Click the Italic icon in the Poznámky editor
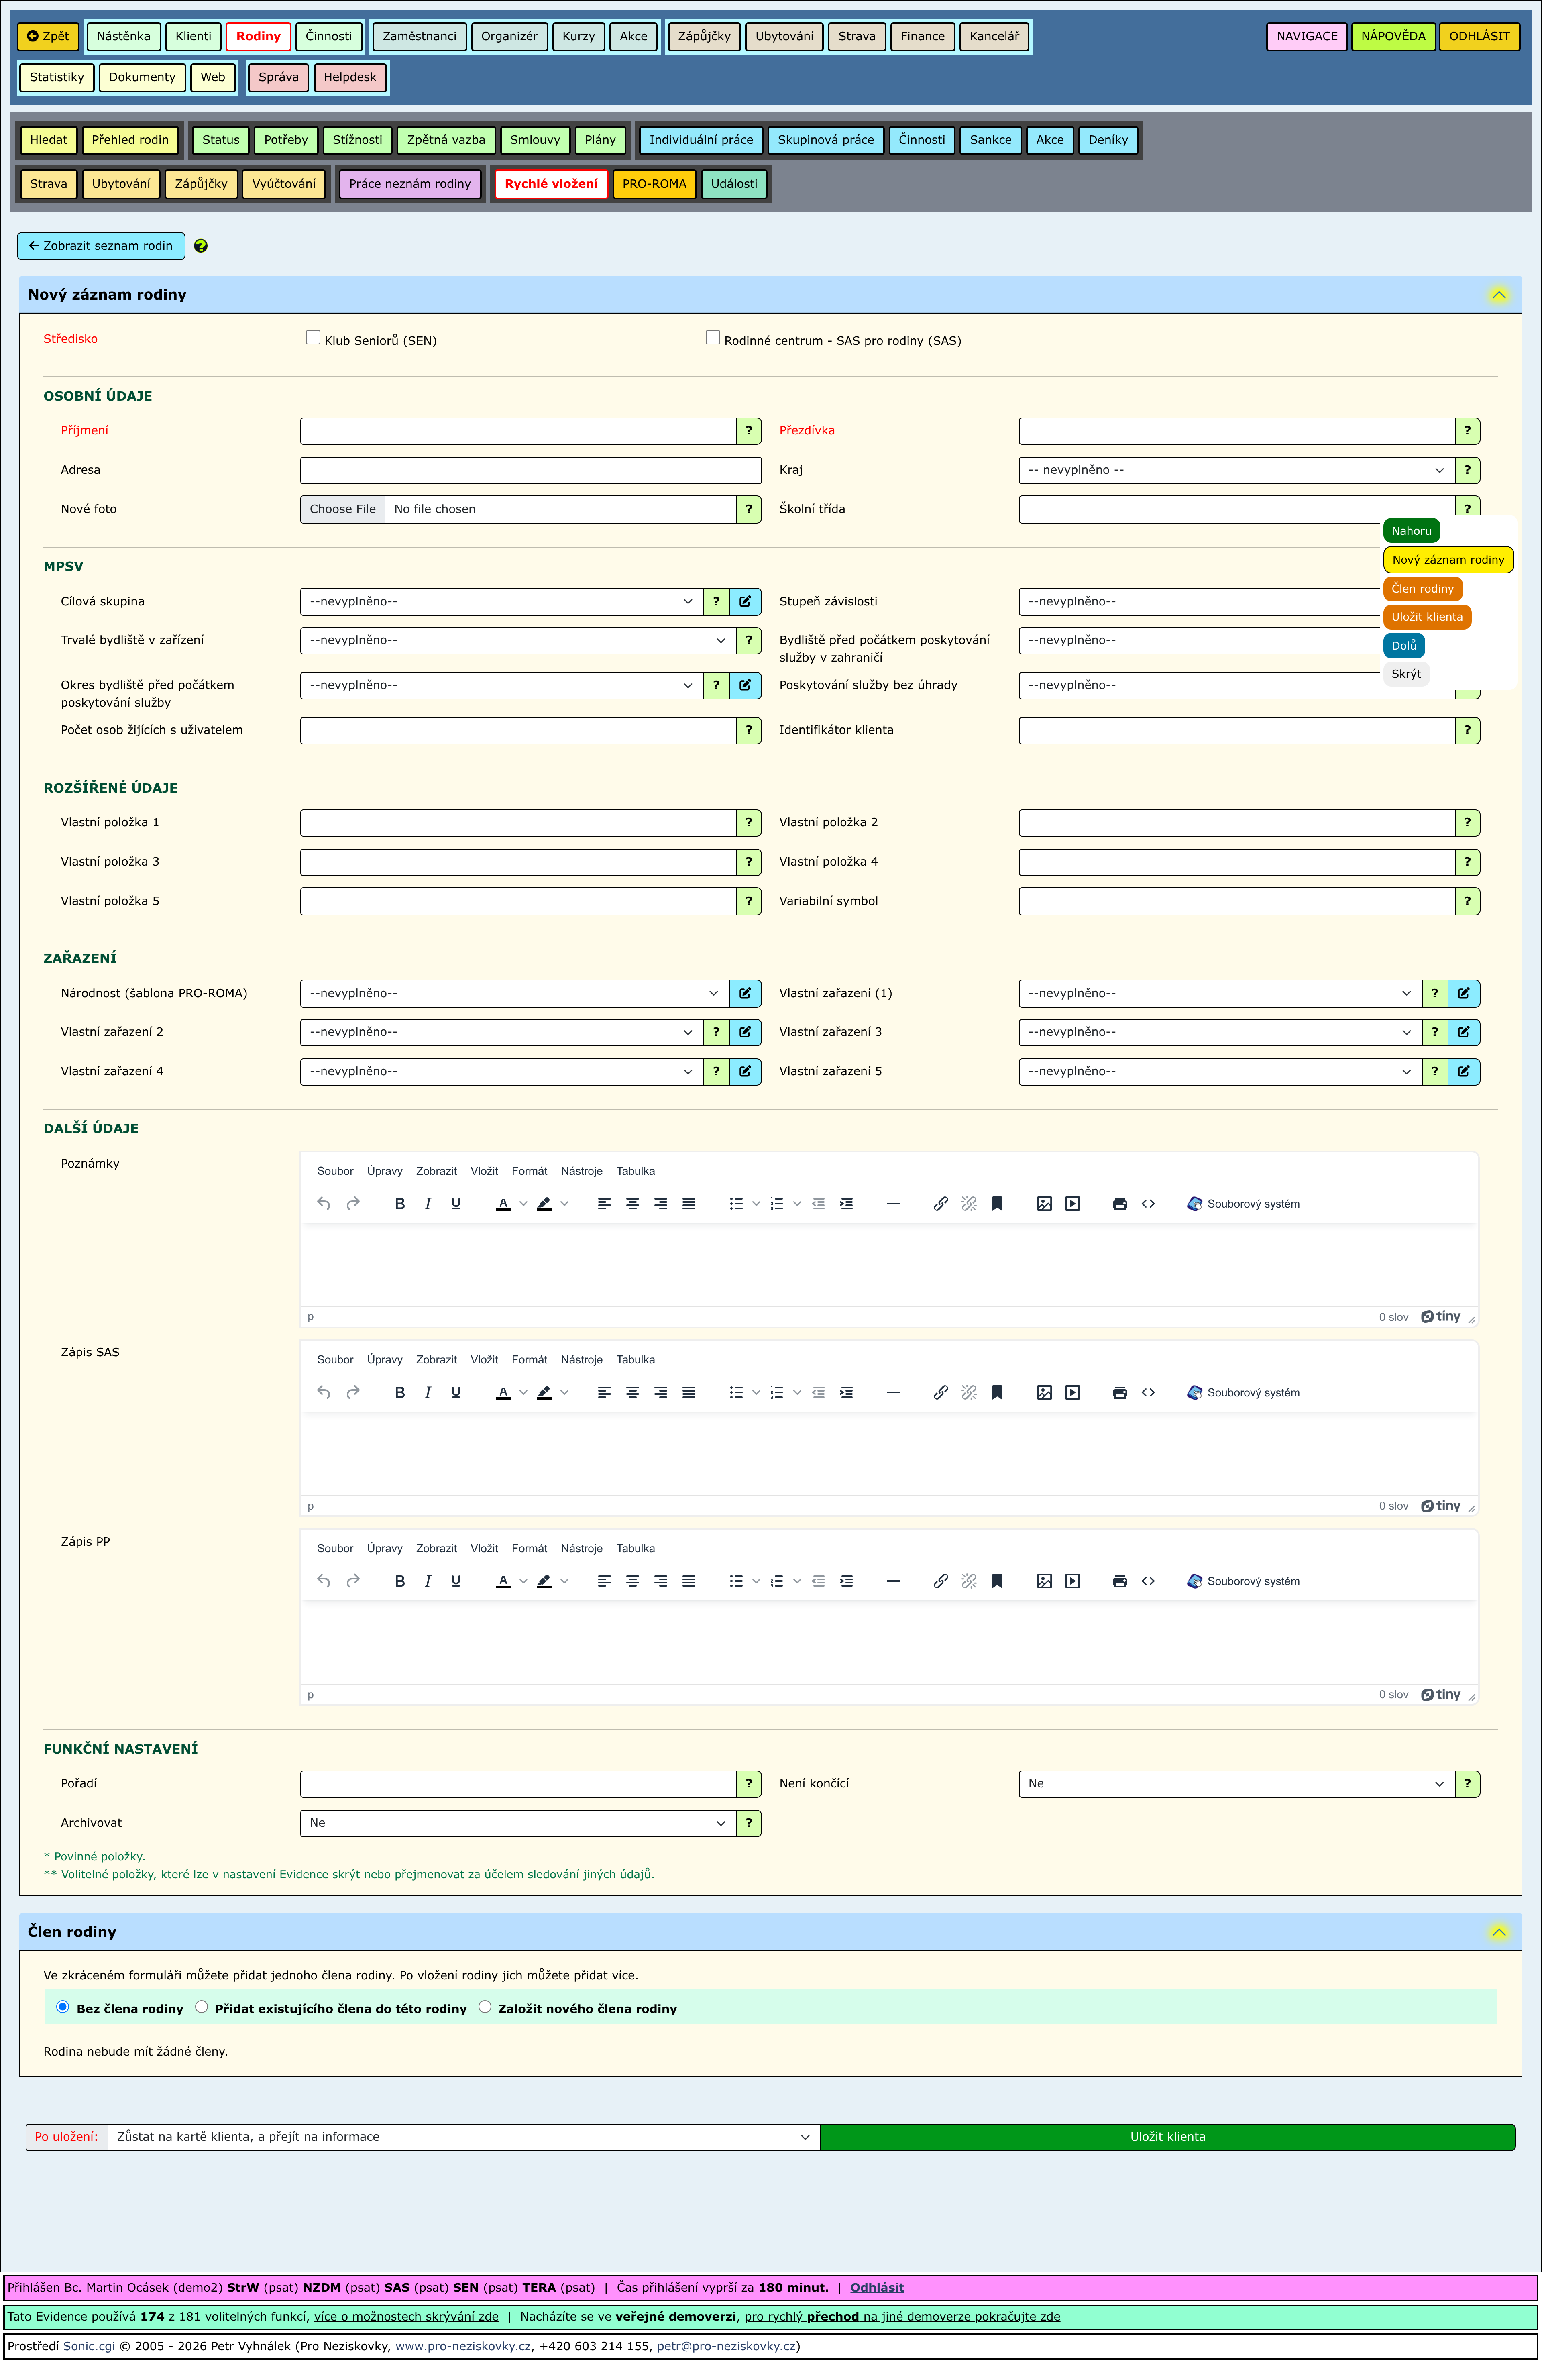Image resolution: width=1544 pixels, height=2380 pixels. (x=428, y=1204)
